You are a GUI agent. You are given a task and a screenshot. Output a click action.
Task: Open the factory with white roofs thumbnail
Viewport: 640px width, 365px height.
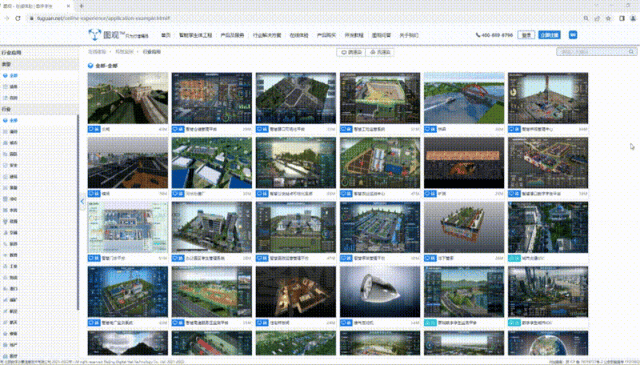point(212,162)
